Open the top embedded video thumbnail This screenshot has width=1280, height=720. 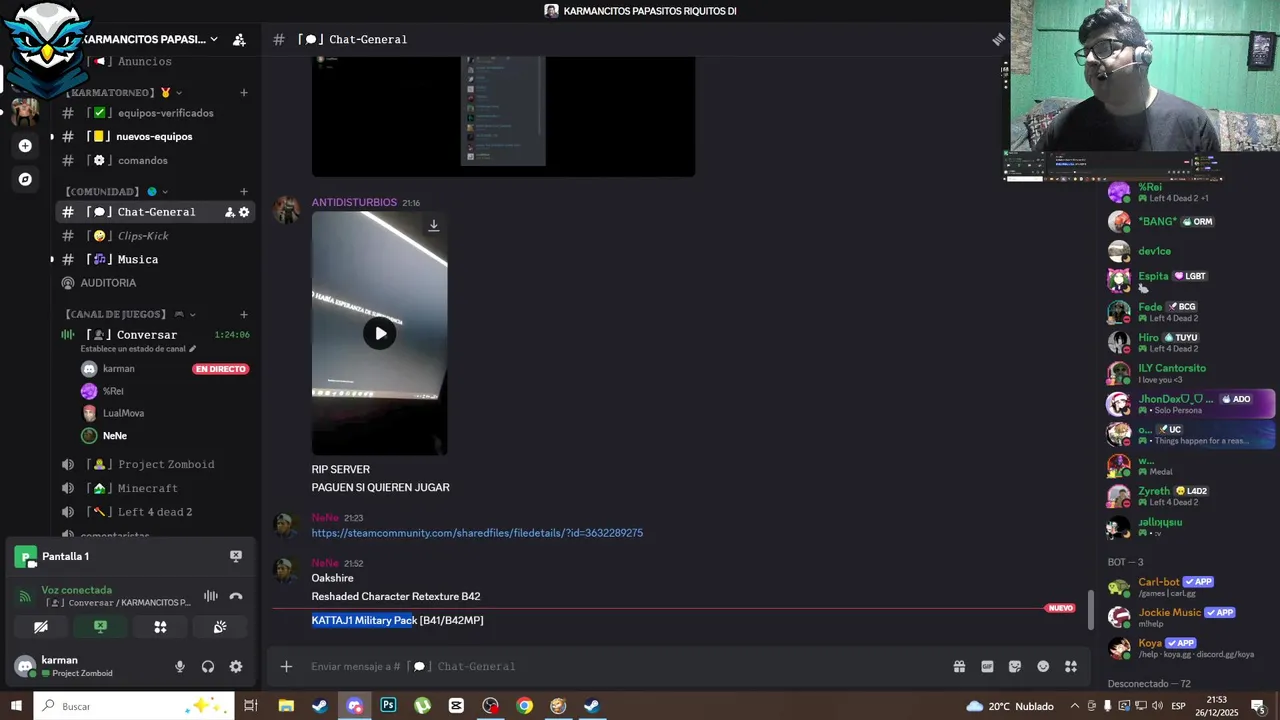click(503, 116)
